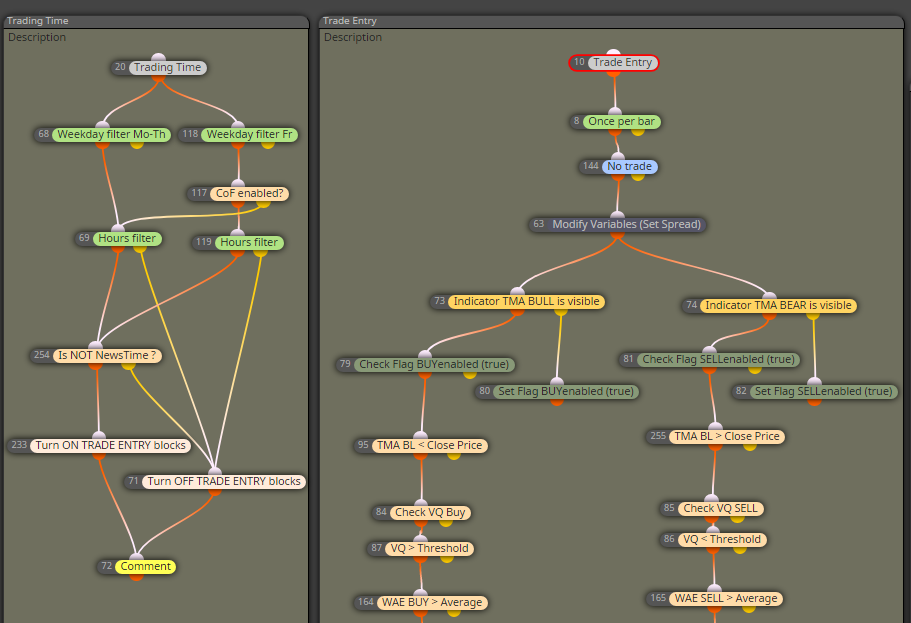Click yellow output connector of Weekday filter Mo-Th
The height and width of the screenshot is (623, 911).
[x=137, y=145]
